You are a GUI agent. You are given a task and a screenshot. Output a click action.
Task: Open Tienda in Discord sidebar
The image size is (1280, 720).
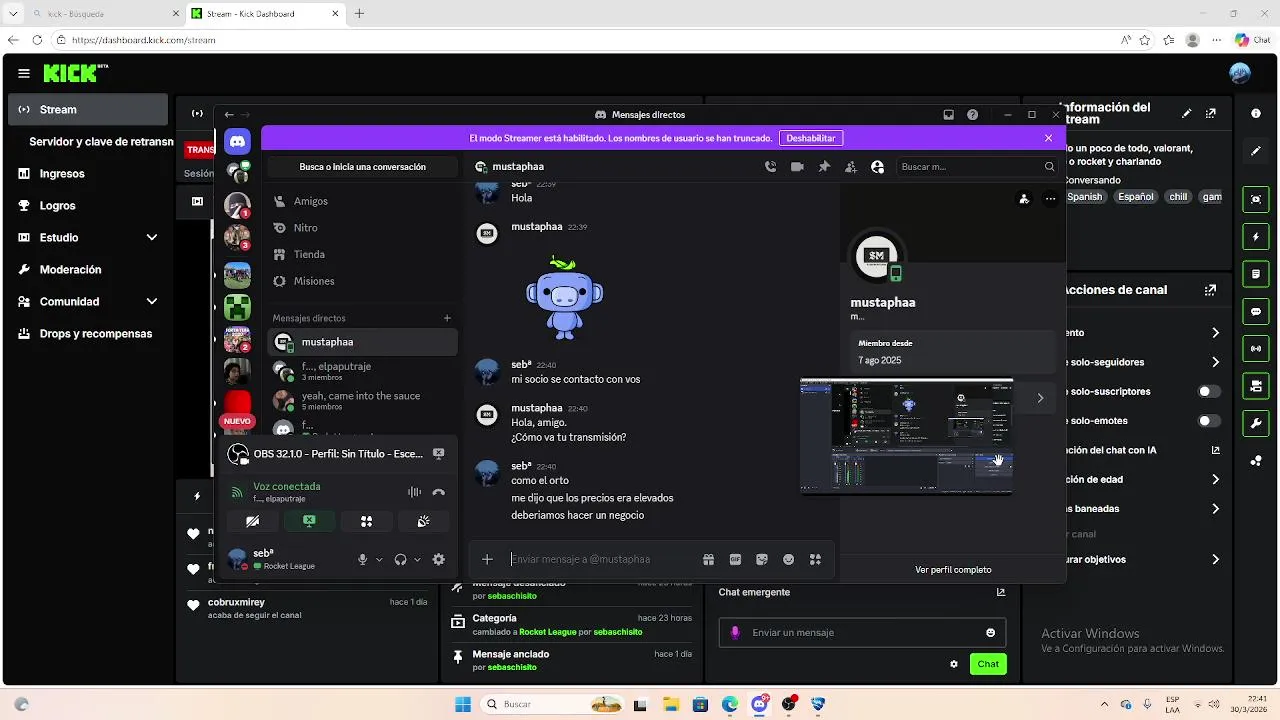(363, 255)
